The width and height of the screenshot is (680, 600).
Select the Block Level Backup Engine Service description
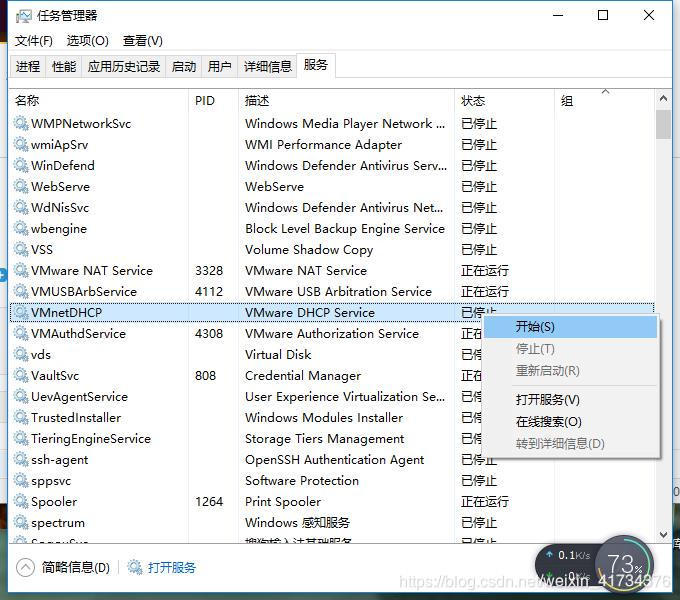345,228
